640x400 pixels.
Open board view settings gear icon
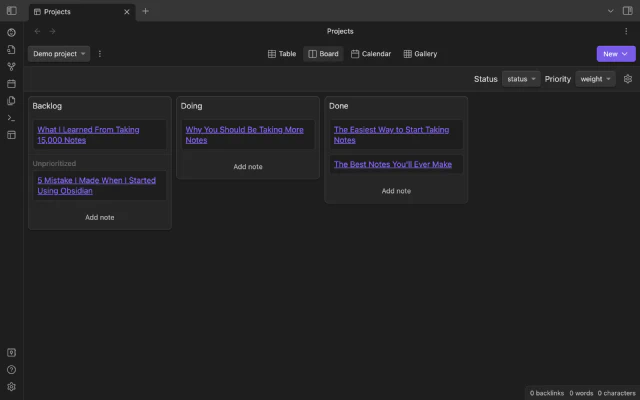point(628,79)
